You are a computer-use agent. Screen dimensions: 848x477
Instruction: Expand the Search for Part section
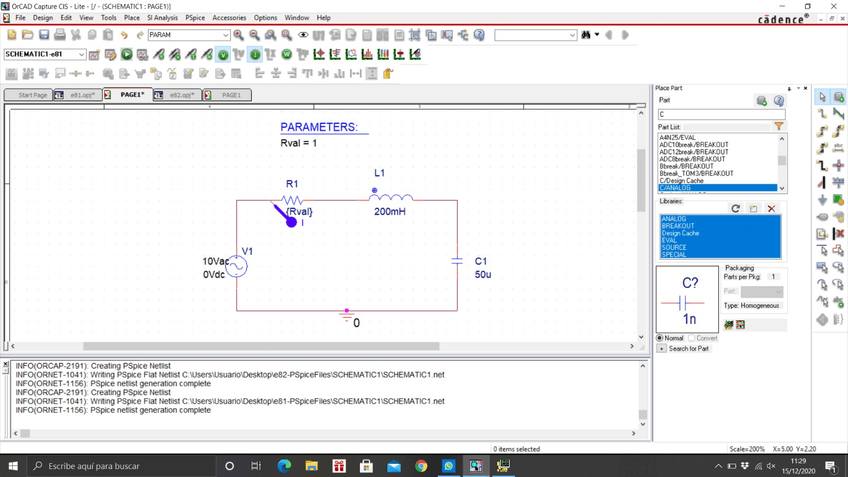(661, 348)
